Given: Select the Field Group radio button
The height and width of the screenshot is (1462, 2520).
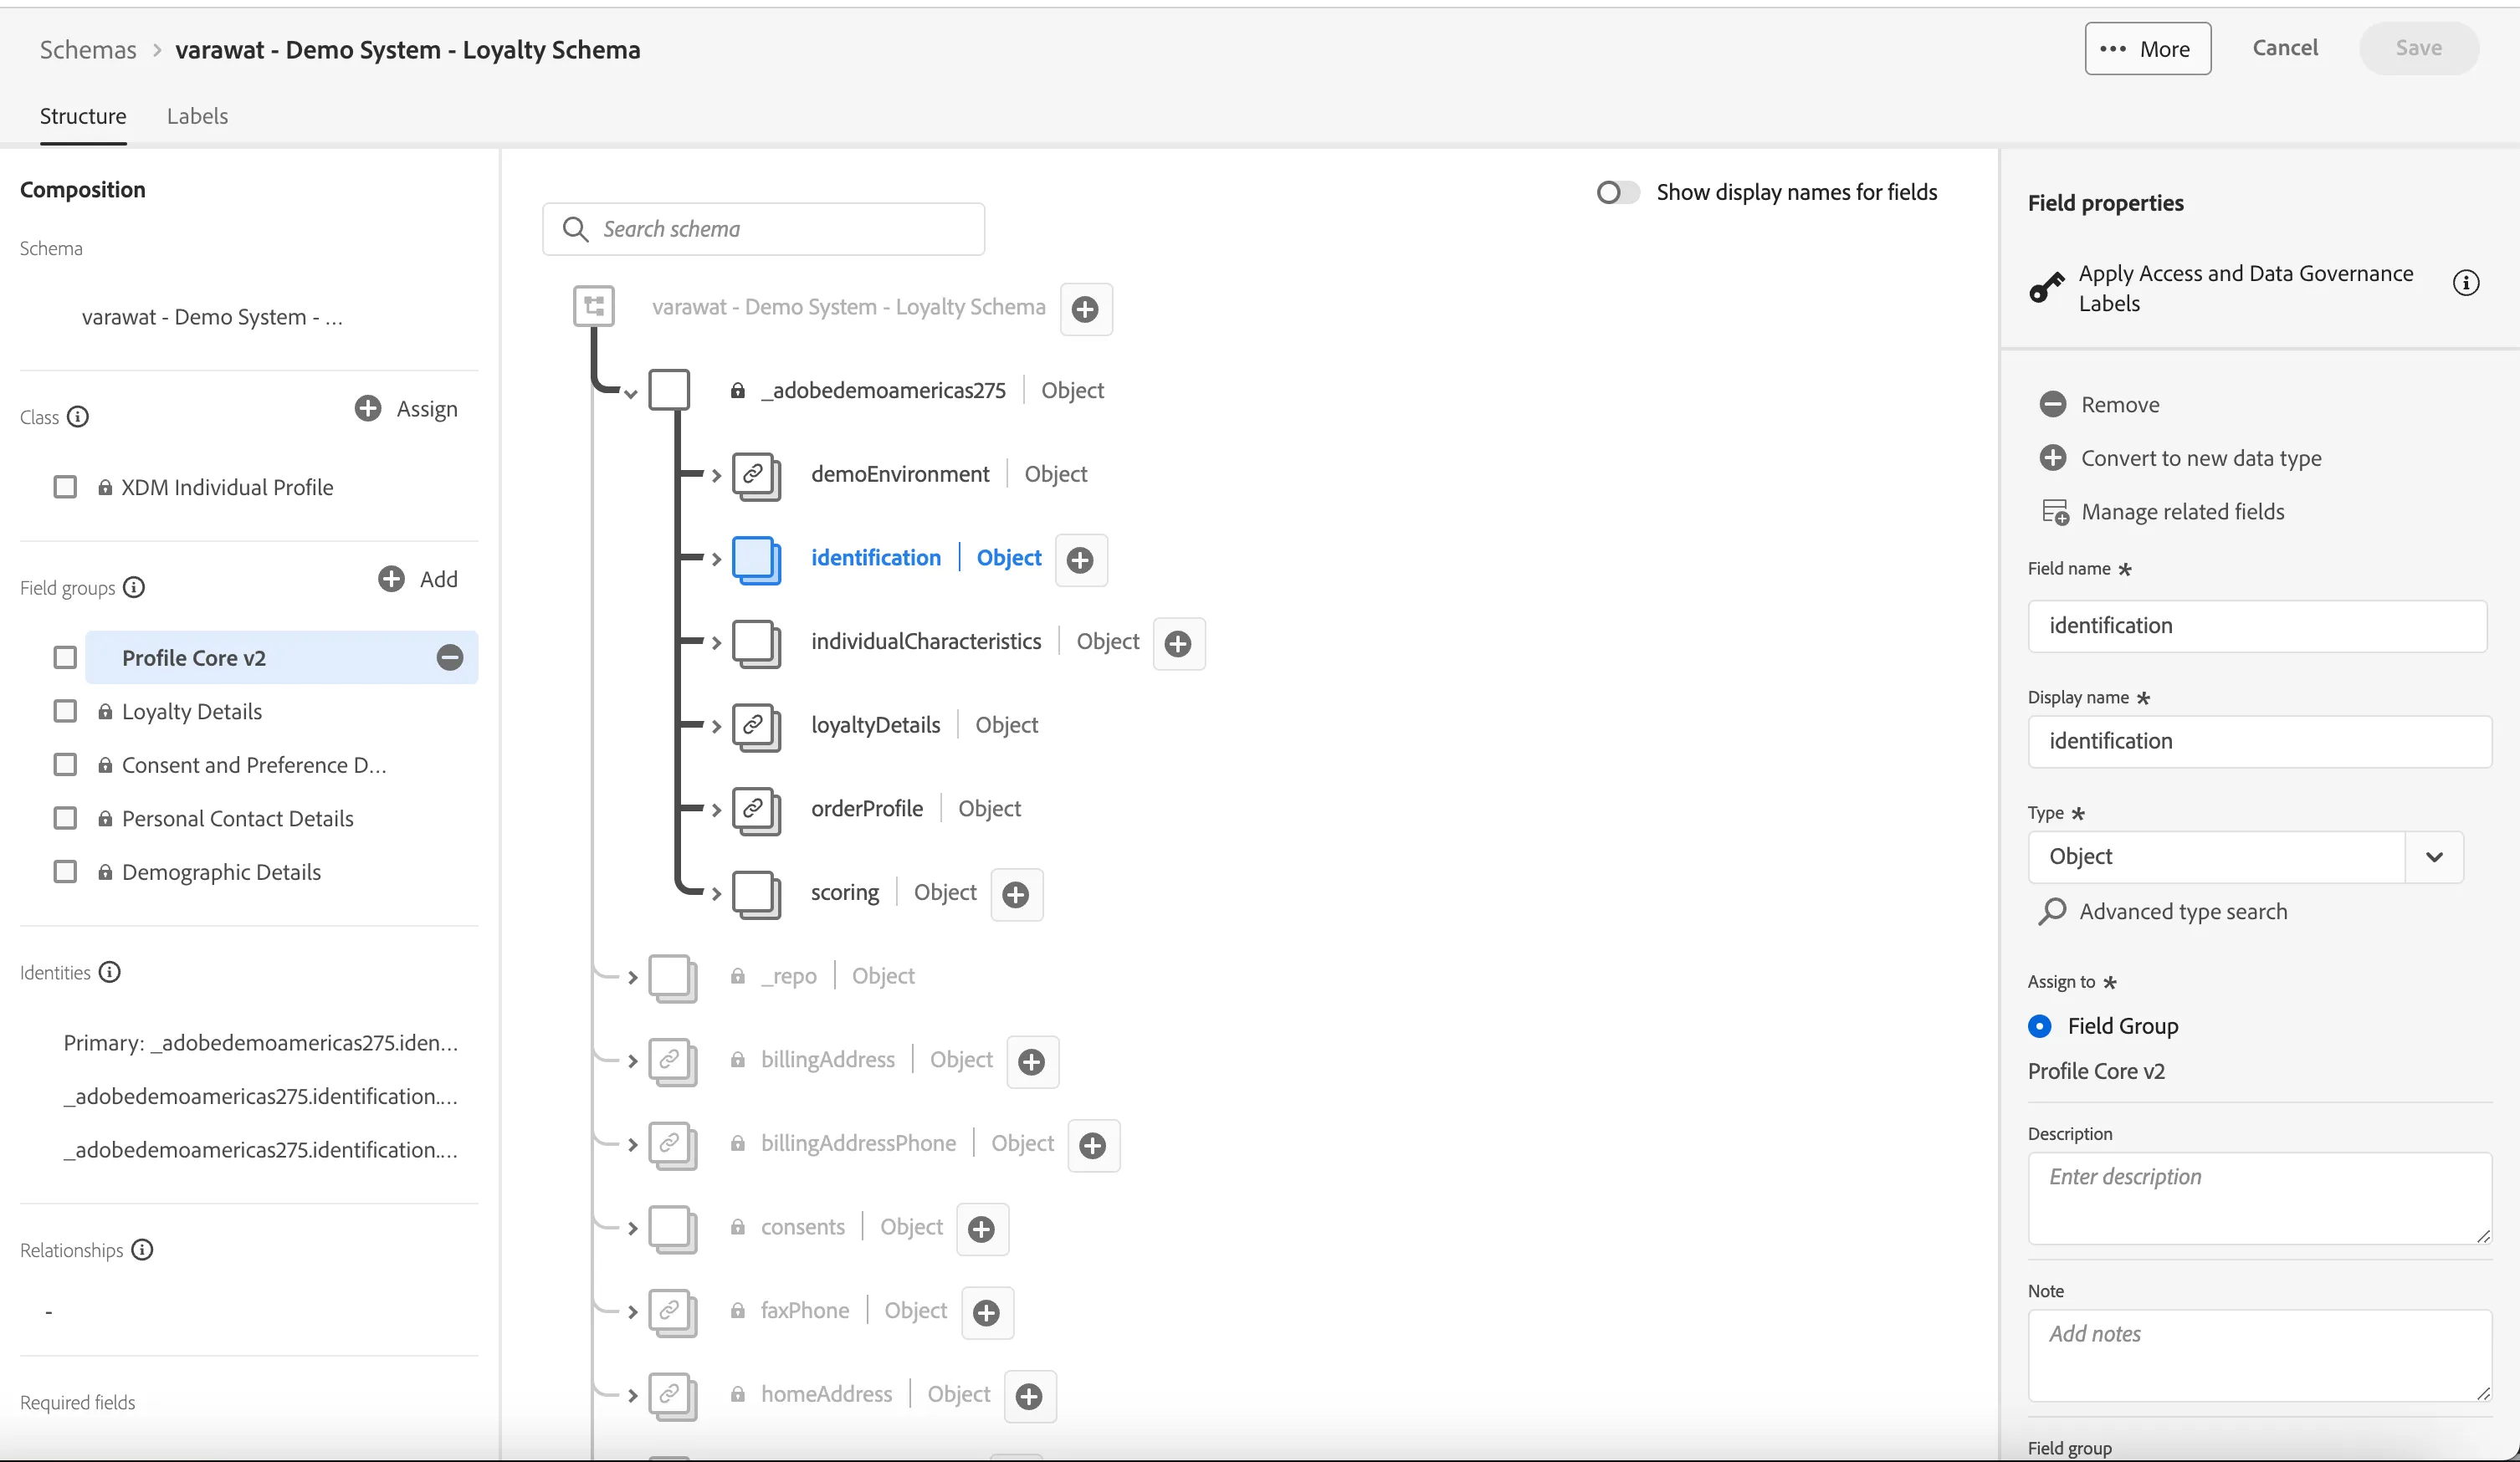Looking at the screenshot, I should [2040, 1026].
